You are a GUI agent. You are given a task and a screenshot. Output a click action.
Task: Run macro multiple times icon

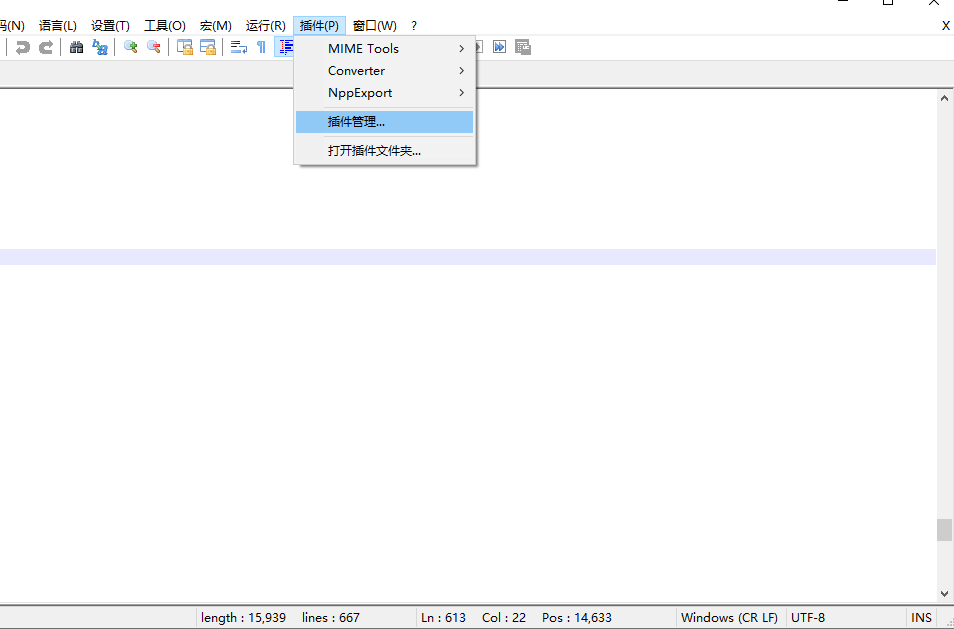tap(500, 47)
